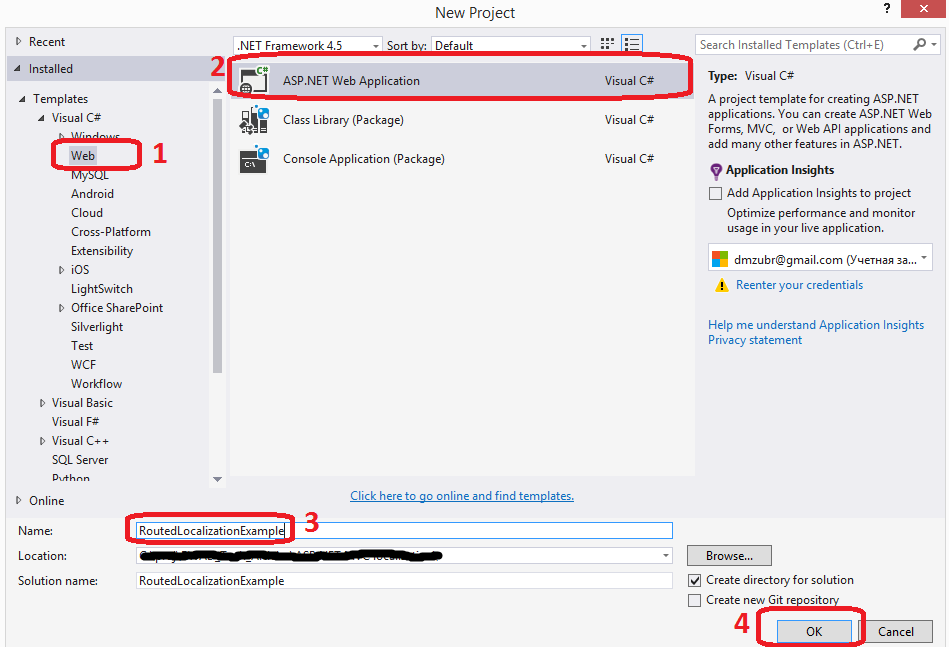The width and height of the screenshot is (949, 647).
Task: Select the Cloud template category
Action: click(x=87, y=213)
